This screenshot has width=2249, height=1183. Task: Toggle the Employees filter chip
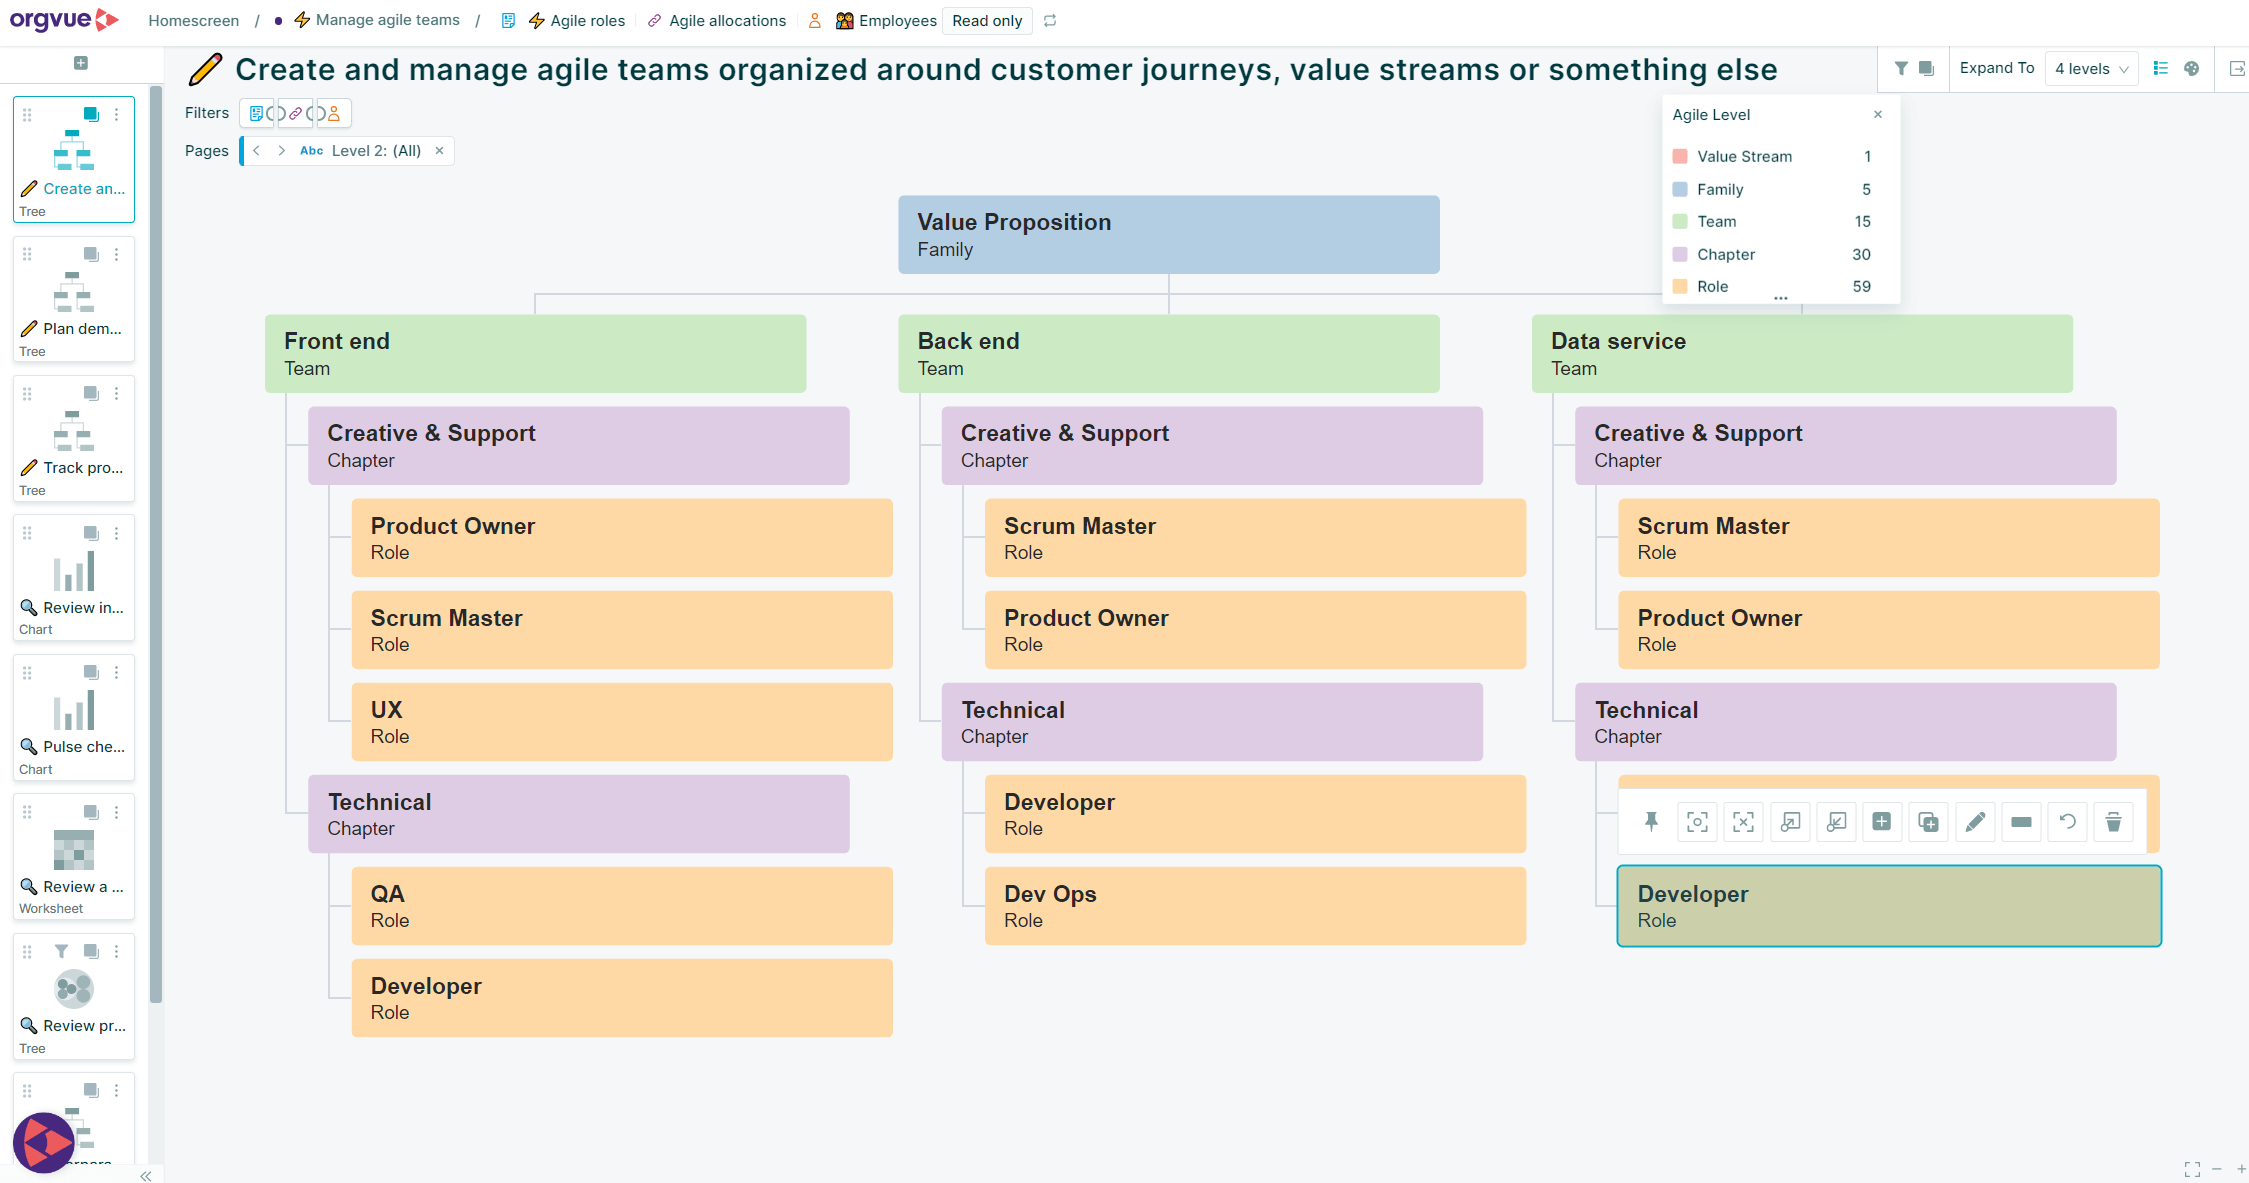click(x=334, y=113)
